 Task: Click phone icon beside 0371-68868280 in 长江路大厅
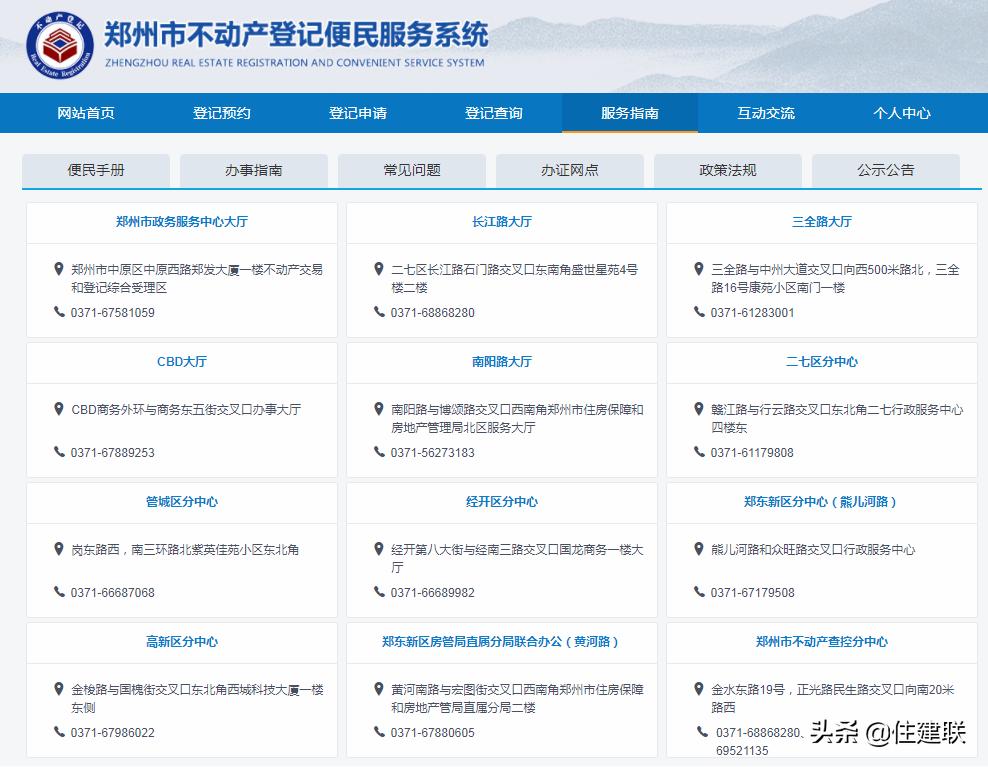(x=379, y=312)
